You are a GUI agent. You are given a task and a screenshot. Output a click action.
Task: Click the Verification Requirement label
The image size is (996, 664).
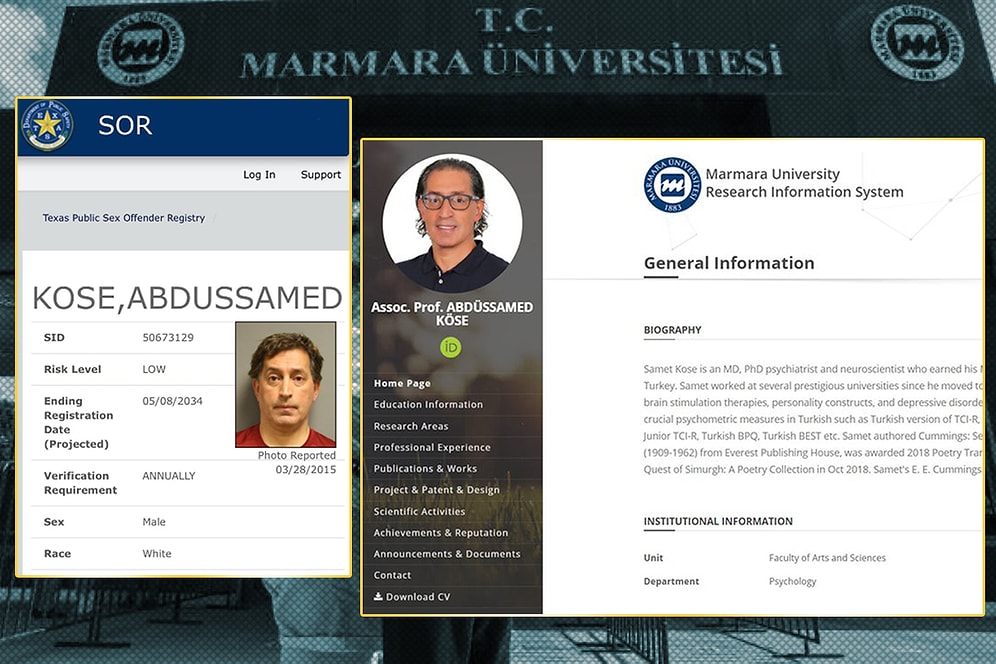(80, 483)
